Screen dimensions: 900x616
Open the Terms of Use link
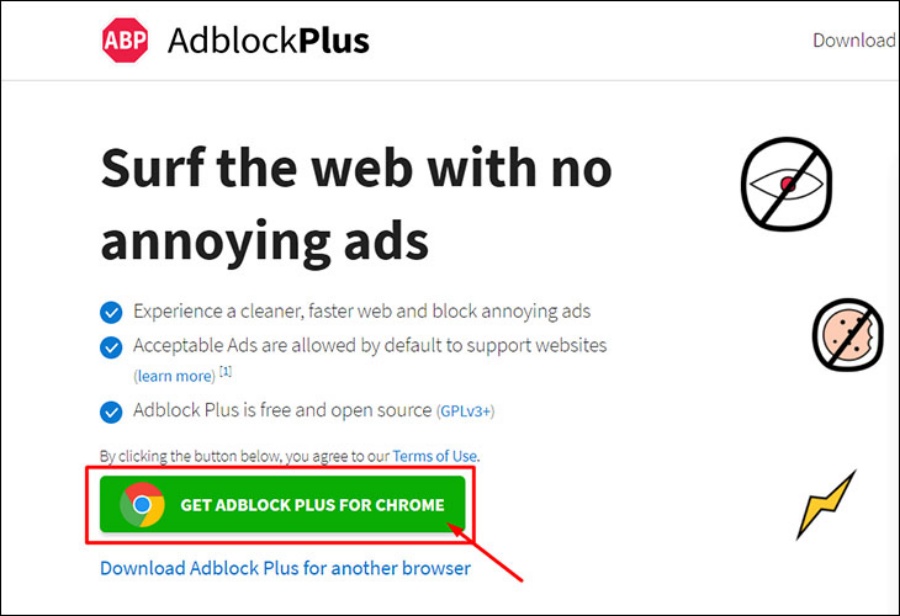[x=435, y=456]
